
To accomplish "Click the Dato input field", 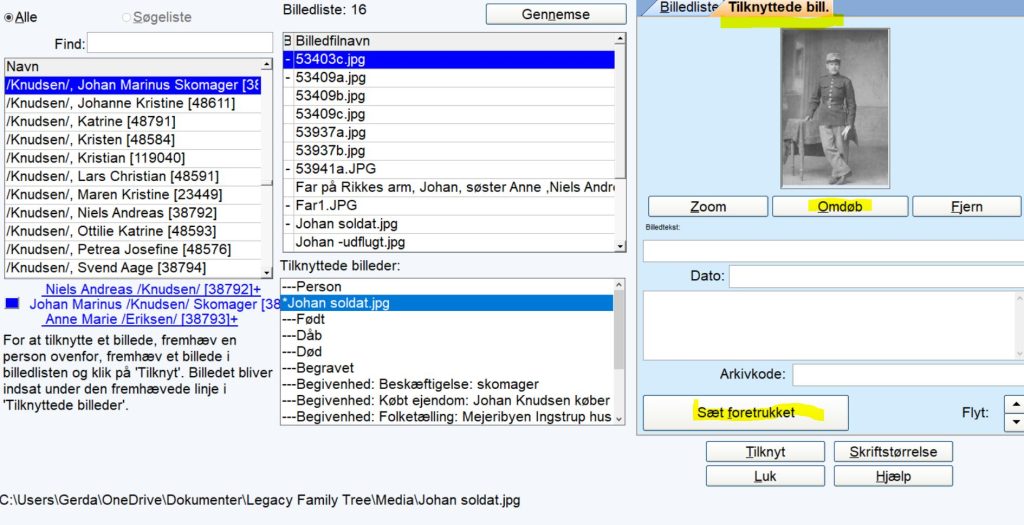I will pos(876,276).
